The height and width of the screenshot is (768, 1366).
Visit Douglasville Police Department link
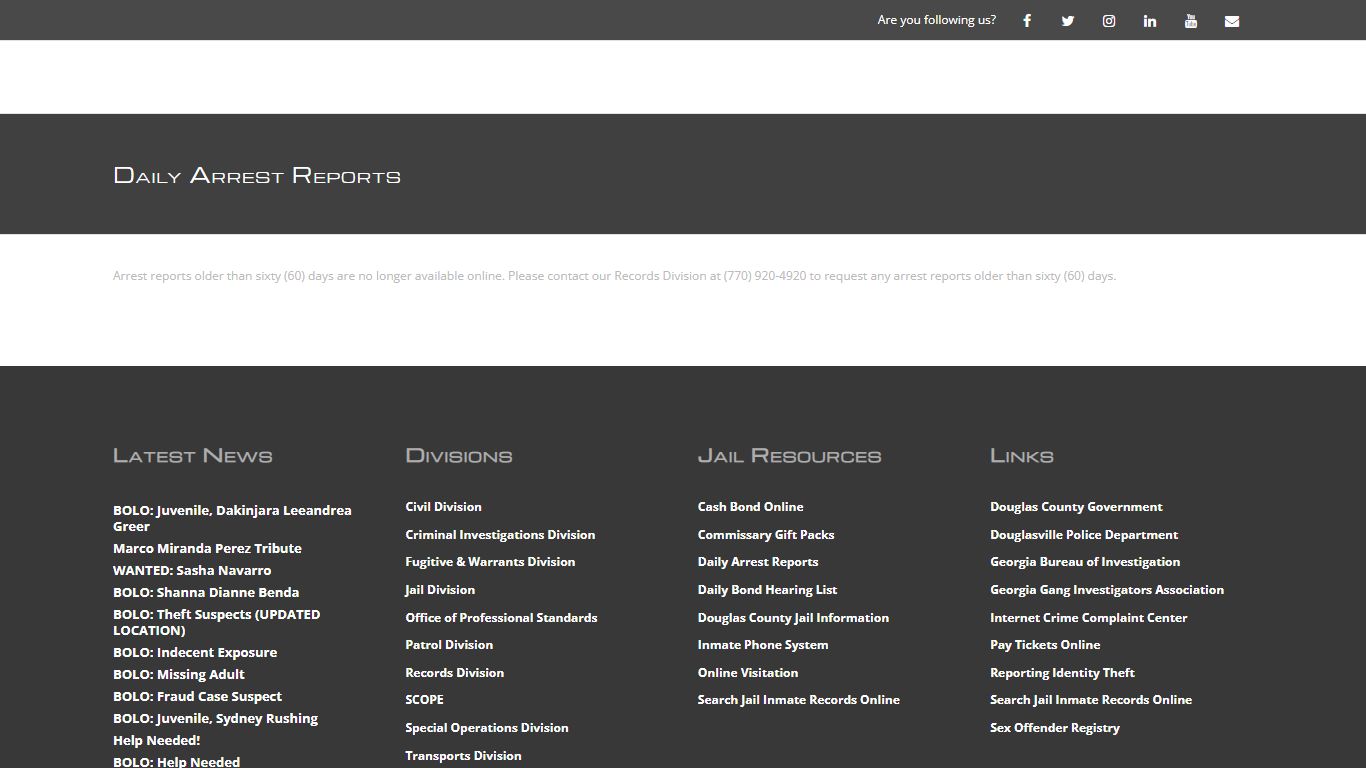(1084, 535)
